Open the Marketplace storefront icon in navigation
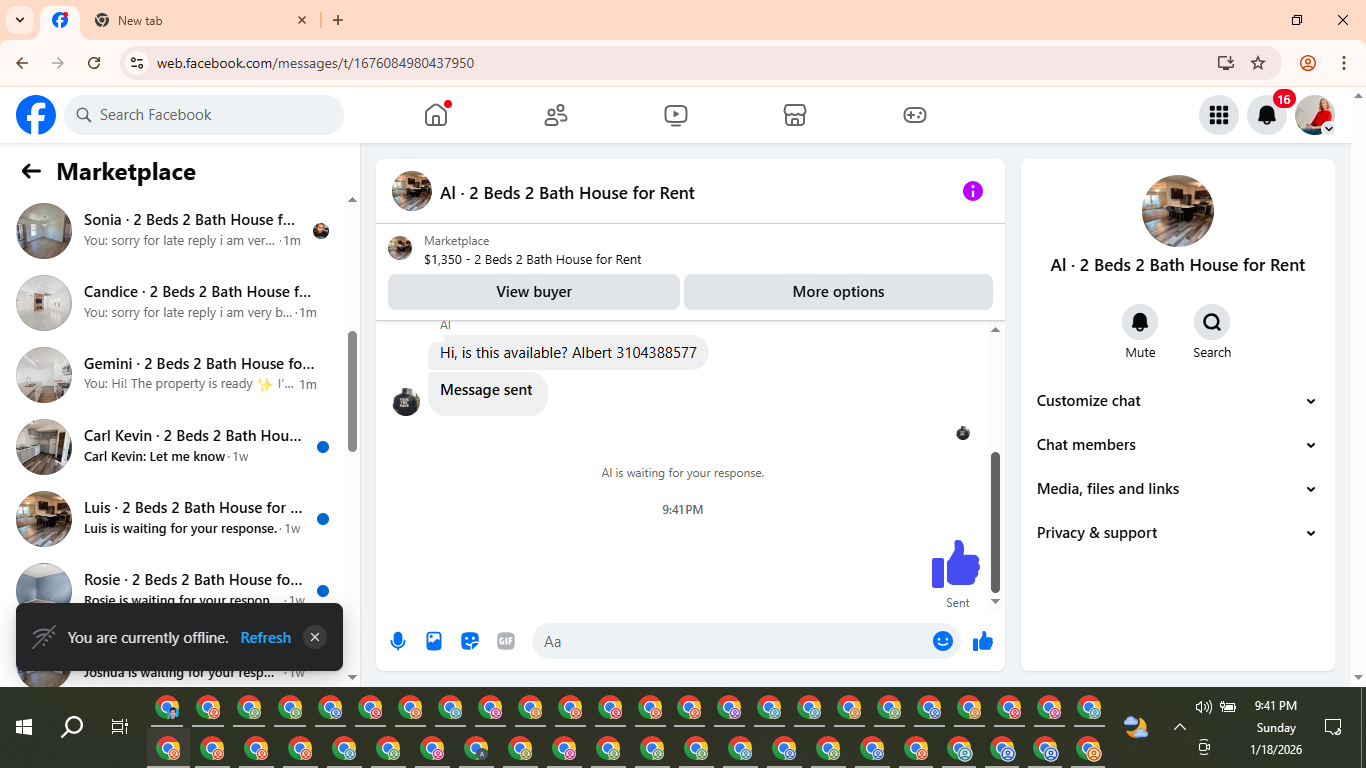The image size is (1366, 768). 795,115
